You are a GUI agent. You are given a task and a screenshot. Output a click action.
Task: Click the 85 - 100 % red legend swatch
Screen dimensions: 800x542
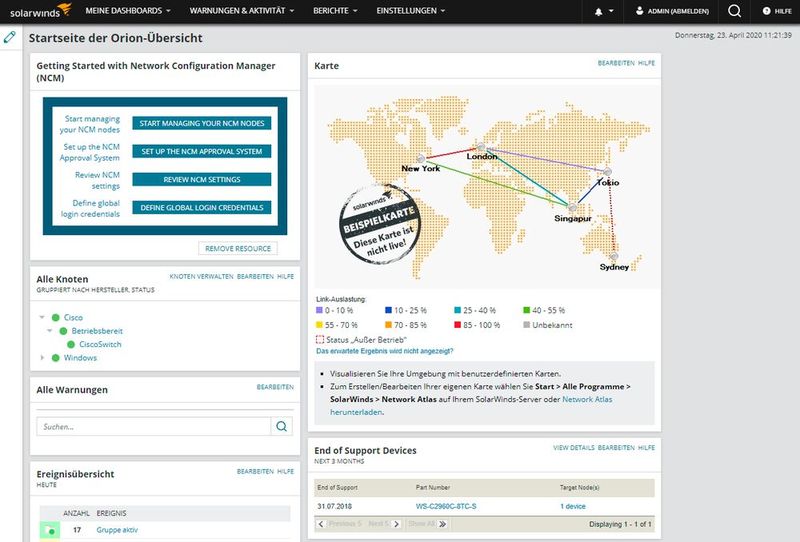pyautogui.click(x=458, y=325)
